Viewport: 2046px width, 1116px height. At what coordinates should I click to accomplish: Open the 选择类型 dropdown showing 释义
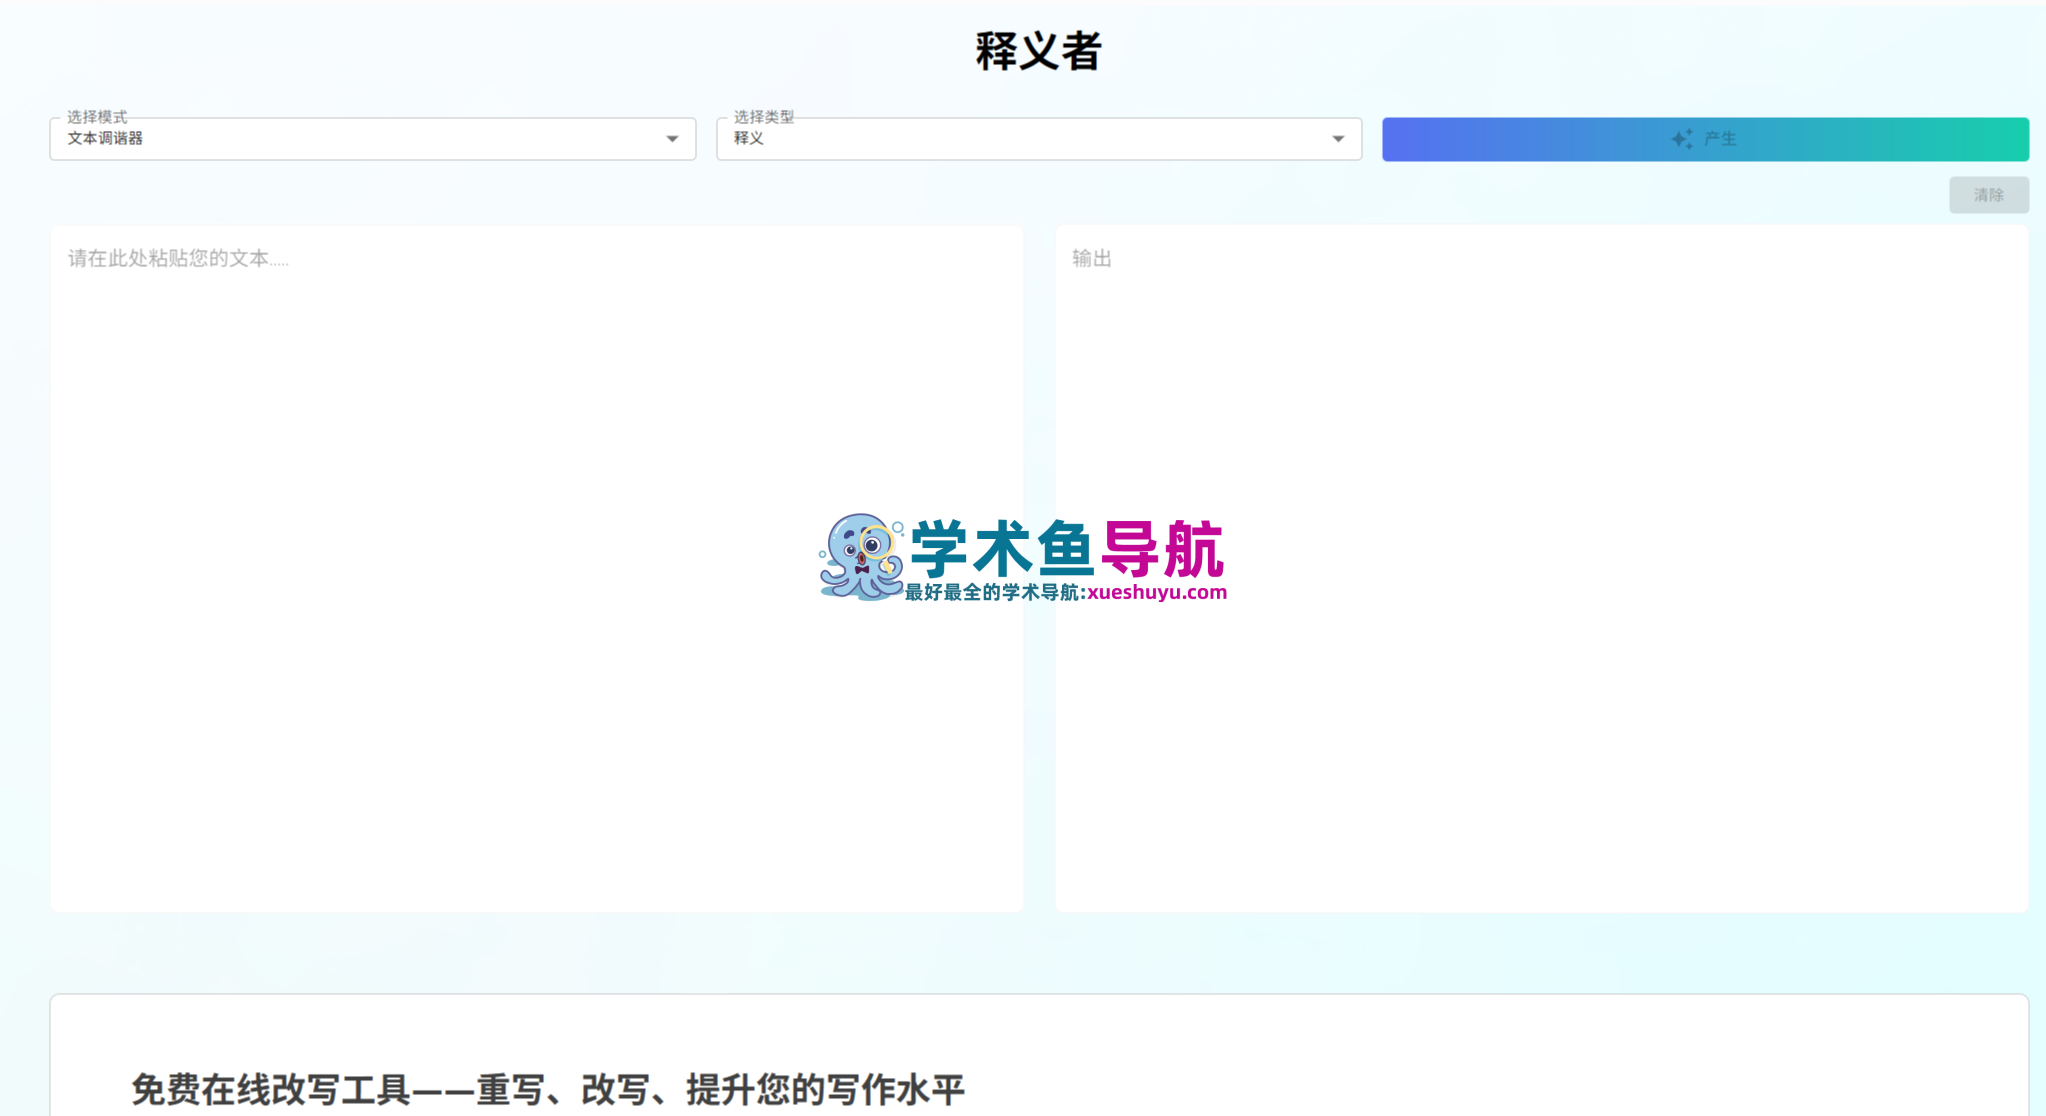coord(1039,139)
